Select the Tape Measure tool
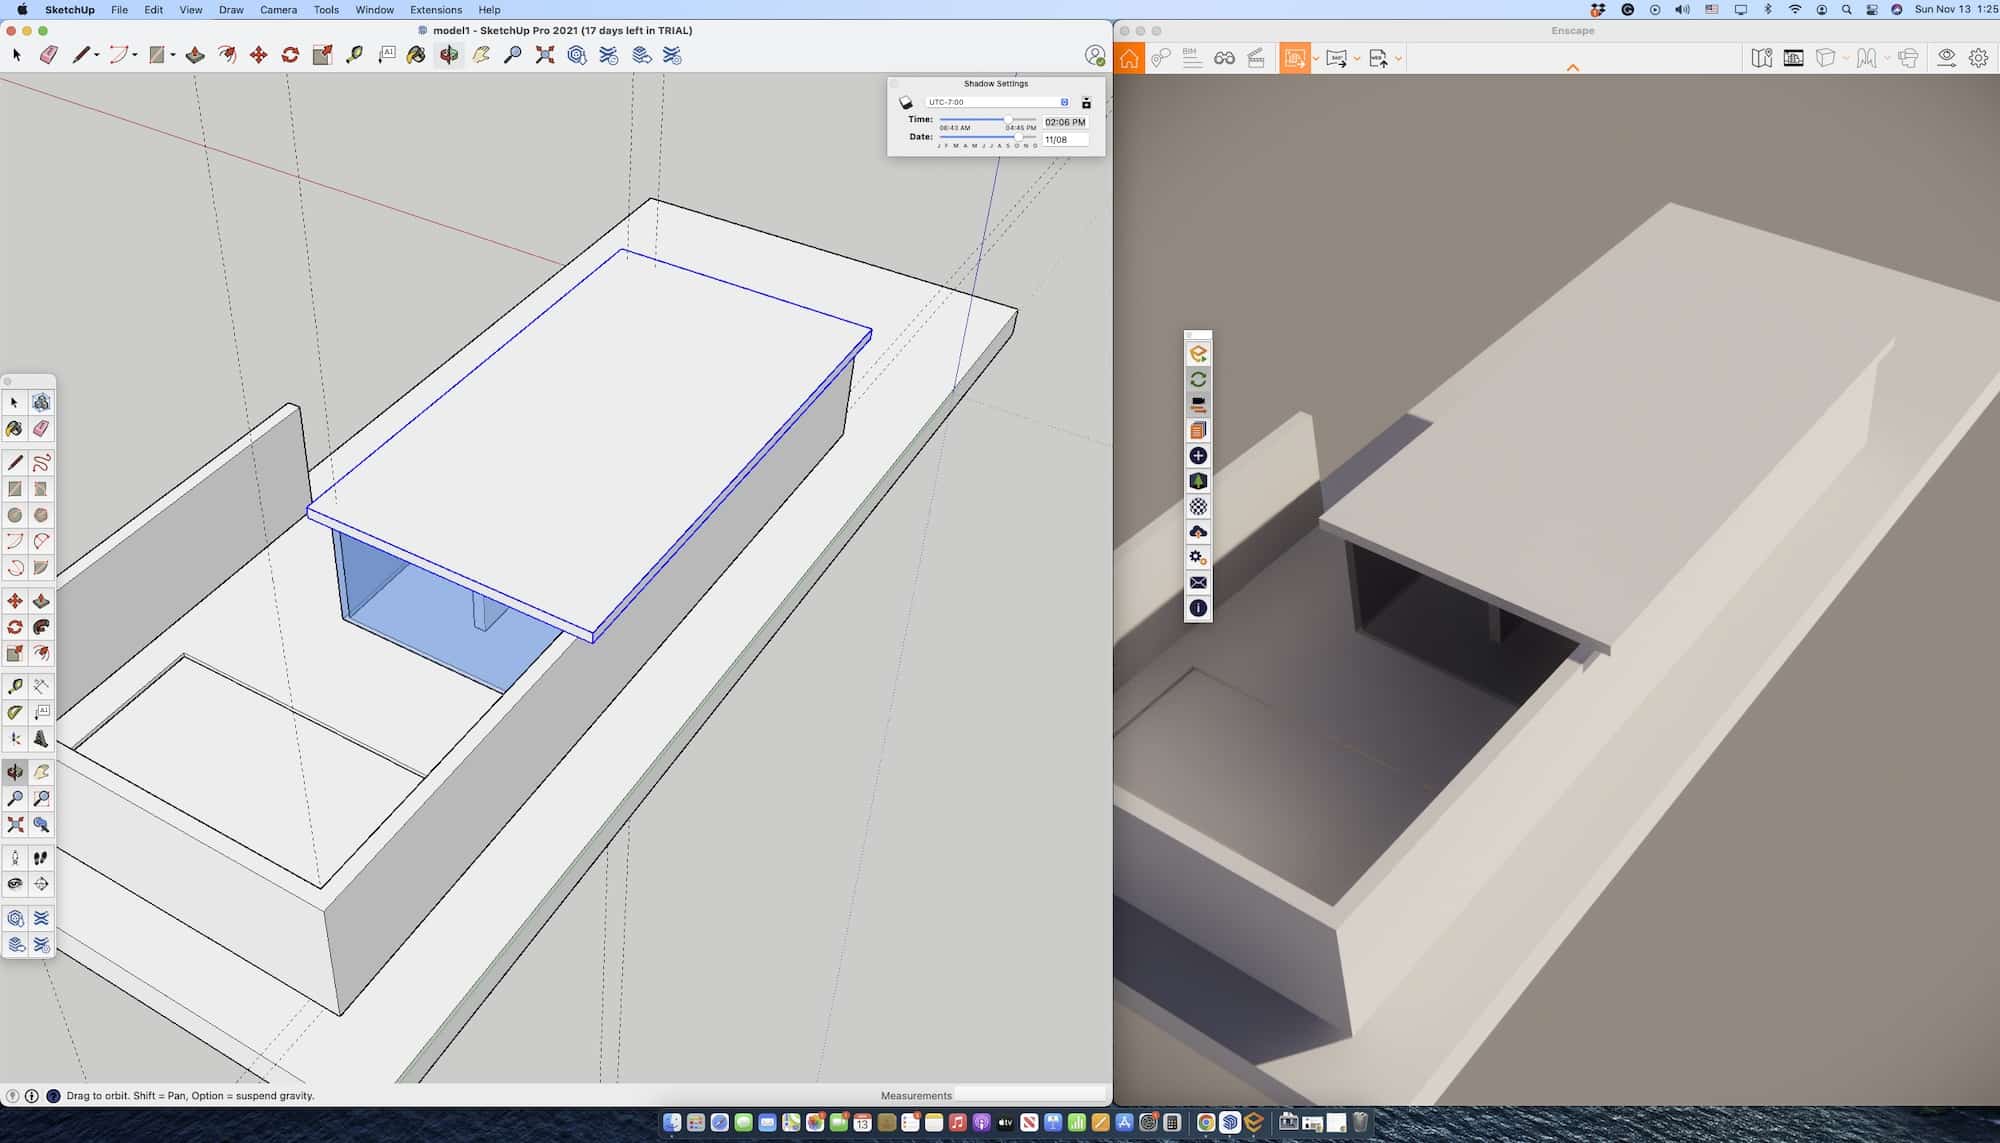2000x1143 pixels. pos(354,55)
